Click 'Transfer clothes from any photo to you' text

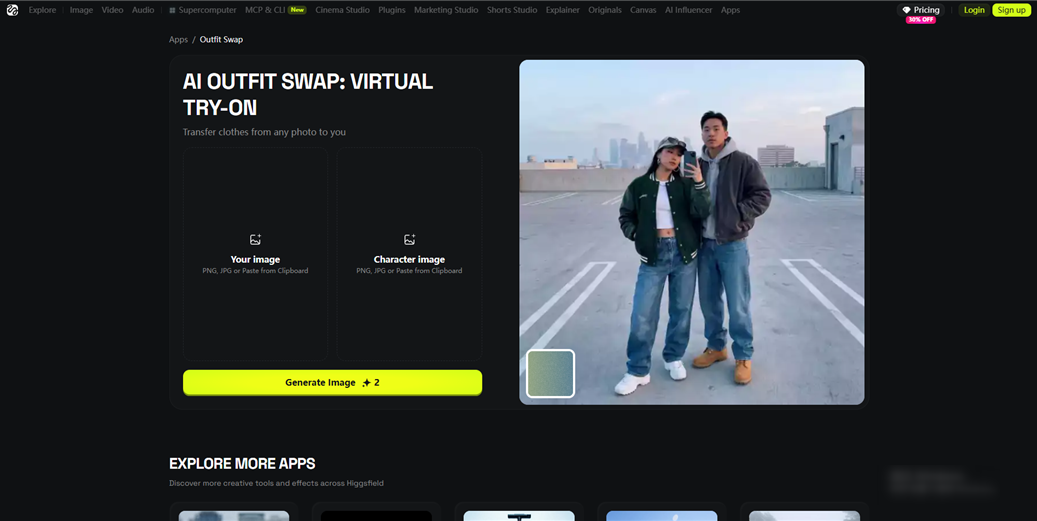[x=265, y=132]
